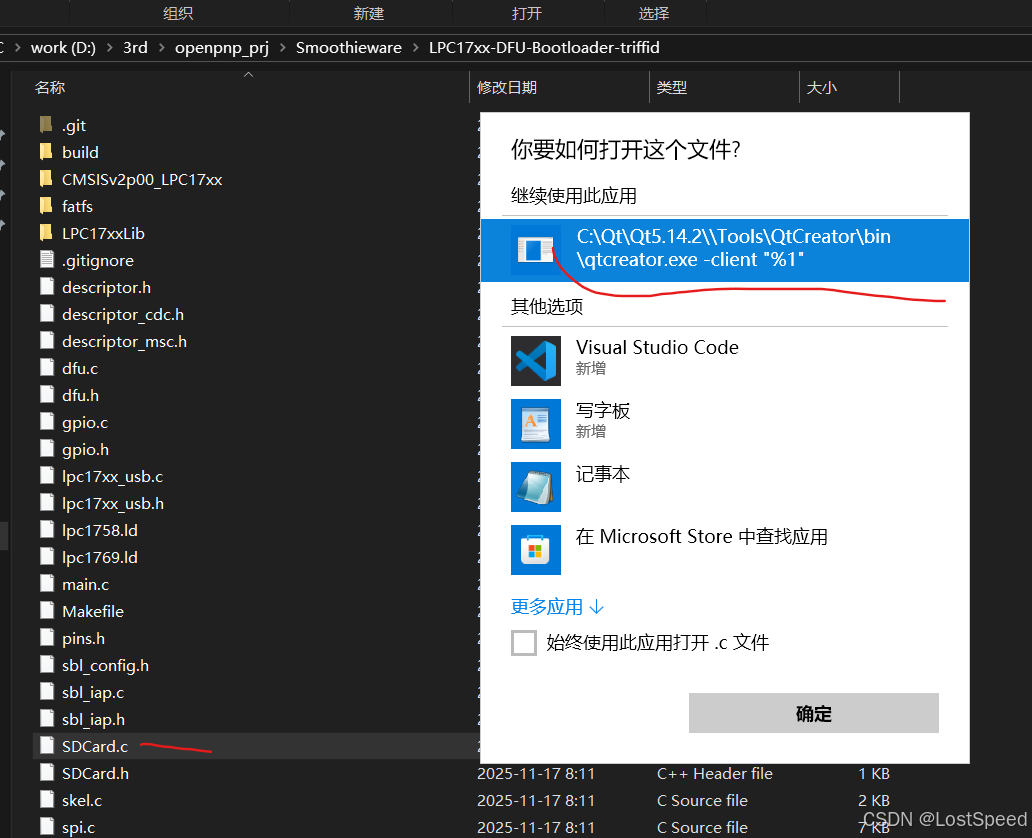Enable always open .c files with this app
This screenshot has width=1032, height=838.
[x=524, y=643]
